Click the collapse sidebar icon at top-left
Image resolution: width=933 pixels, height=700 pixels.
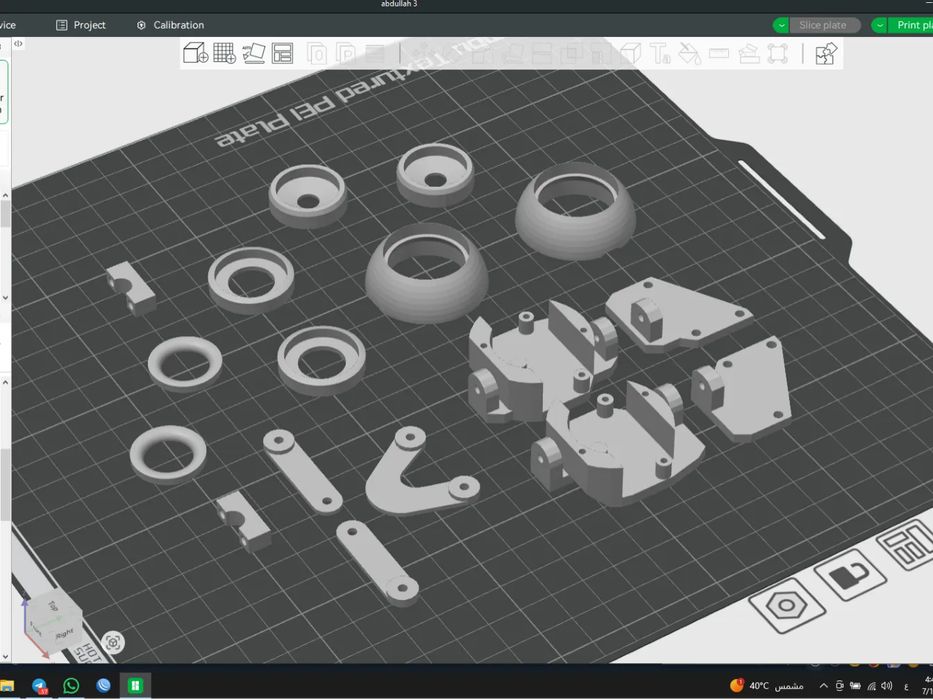pyautogui.click(x=18, y=43)
